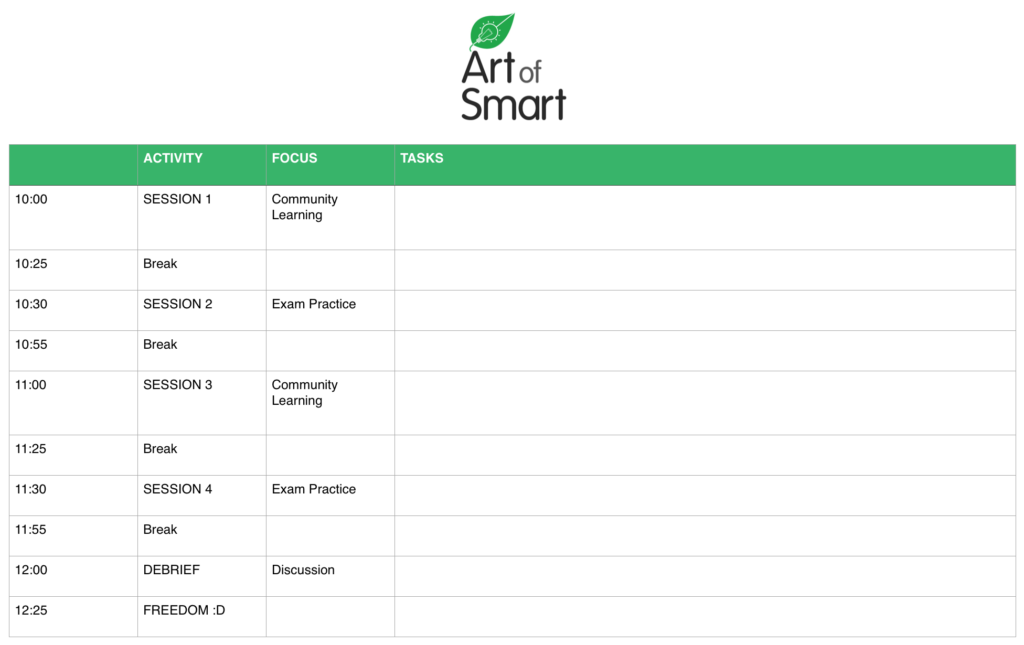Click the SESSION 4 activity cell

(x=178, y=490)
